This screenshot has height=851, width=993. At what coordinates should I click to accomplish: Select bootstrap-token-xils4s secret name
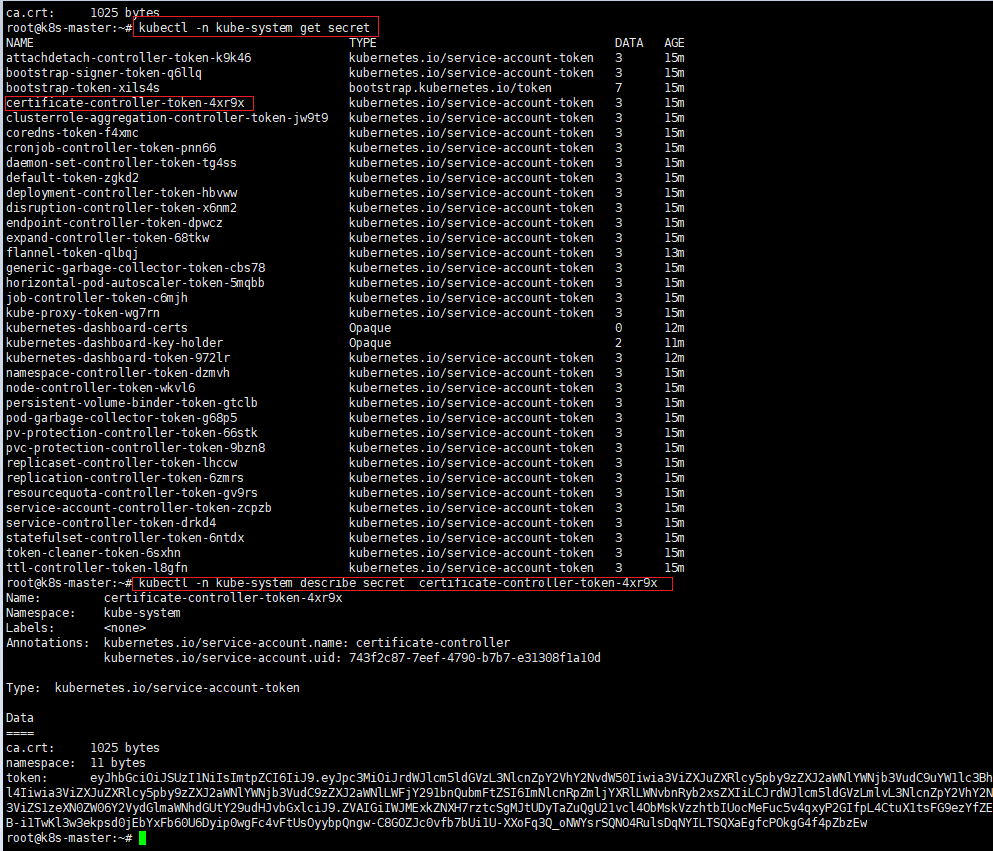(x=83, y=88)
